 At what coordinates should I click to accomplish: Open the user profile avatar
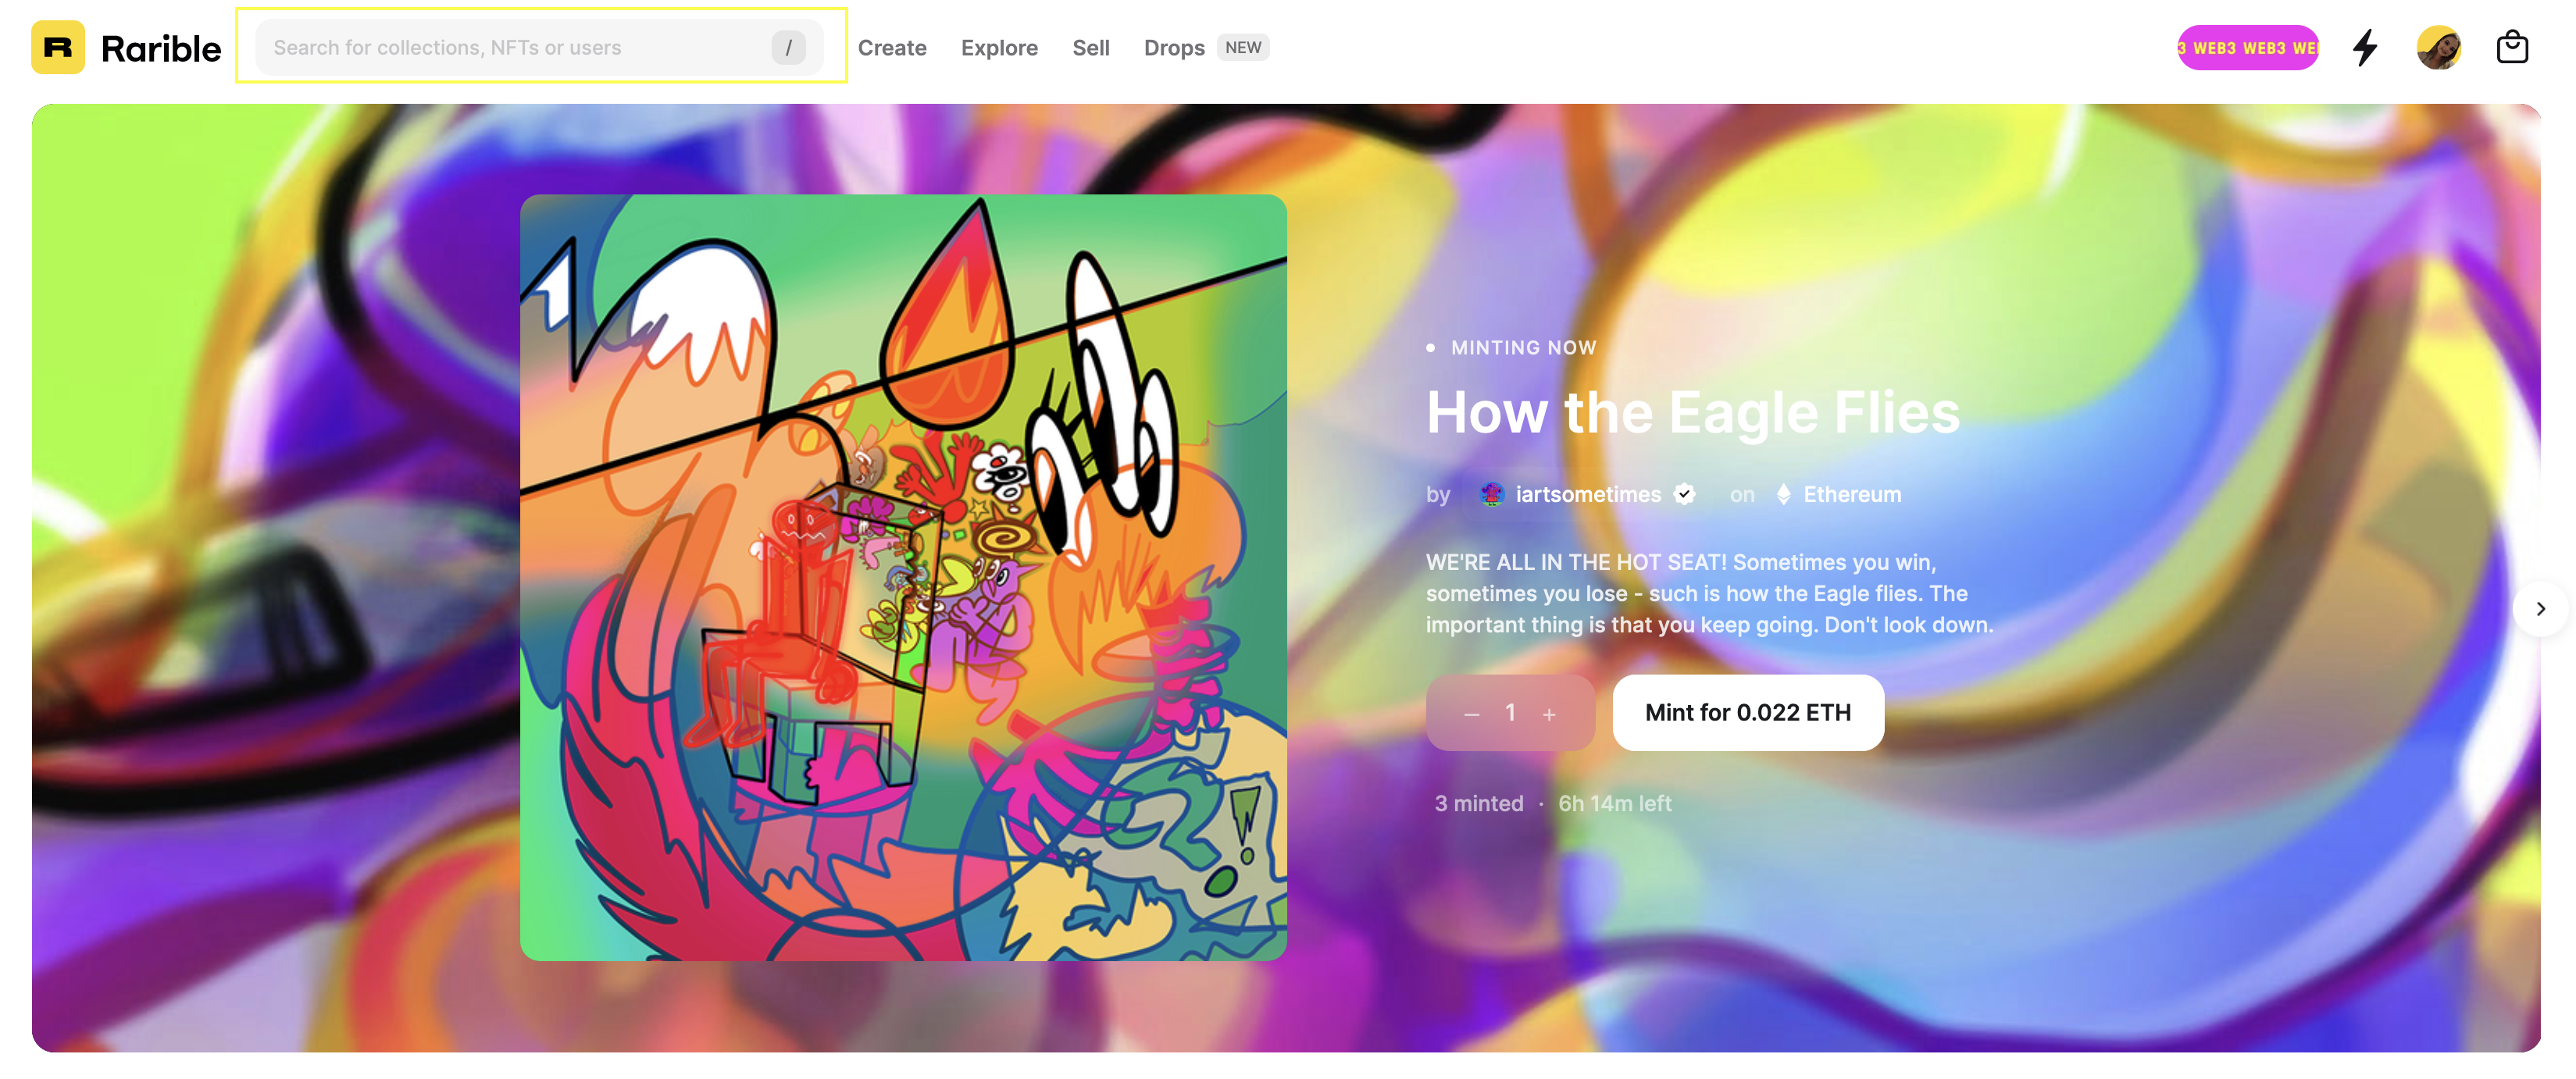pyautogui.click(x=2438, y=47)
